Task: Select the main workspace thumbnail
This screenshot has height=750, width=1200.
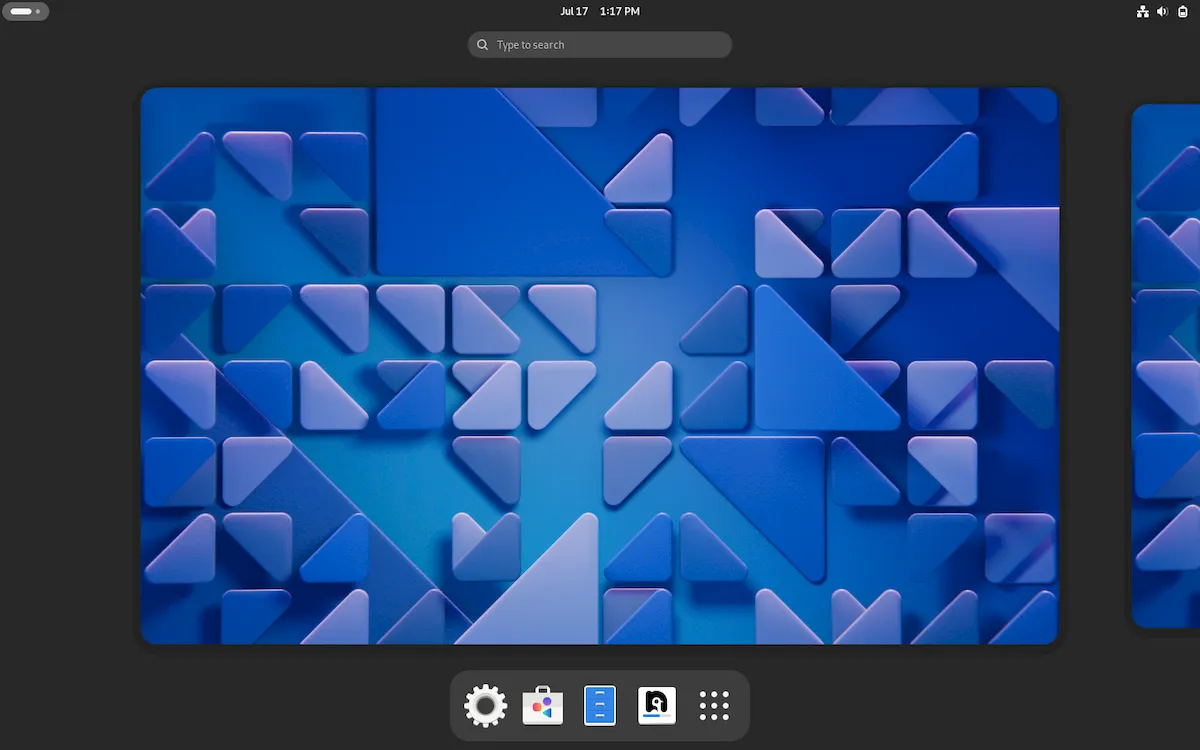Action: pos(599,366)
